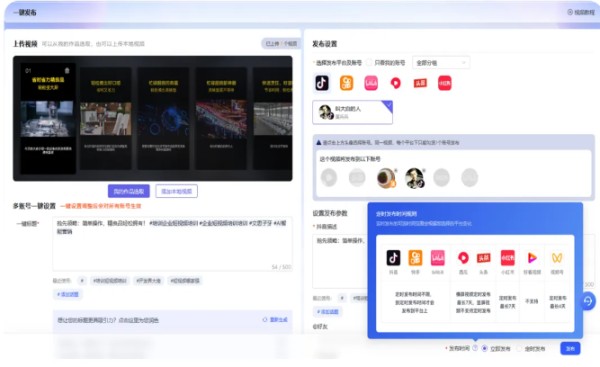Image resolution: width=600 pixels, height=367 pixels.
Task: Click the blue select-from-my-works button
Action: pos(129,191)
